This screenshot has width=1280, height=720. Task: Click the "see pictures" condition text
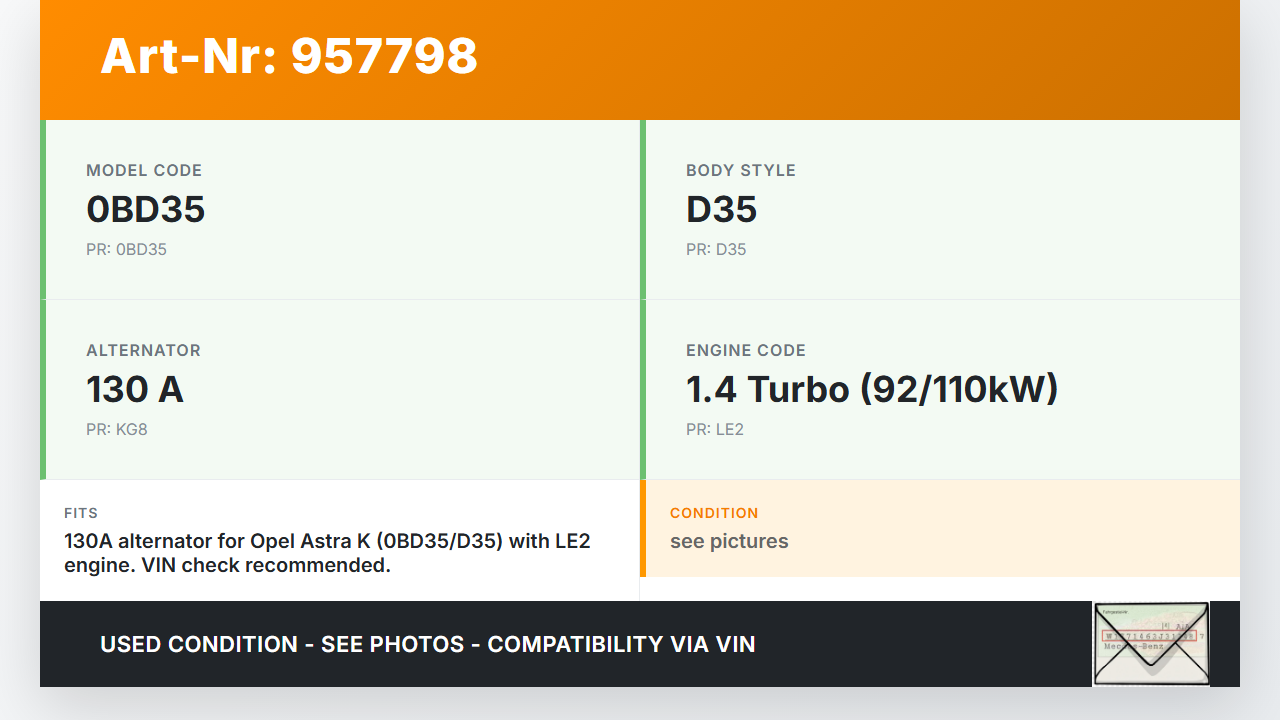(729, 541)
